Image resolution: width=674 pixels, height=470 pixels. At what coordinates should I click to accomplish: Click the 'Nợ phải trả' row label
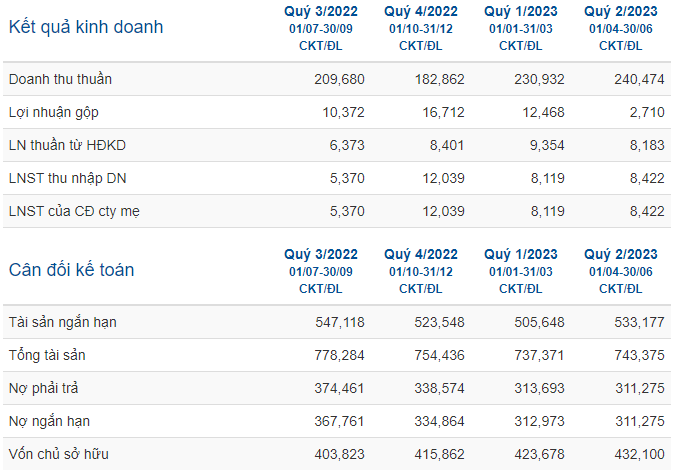(x=43, y=388)
